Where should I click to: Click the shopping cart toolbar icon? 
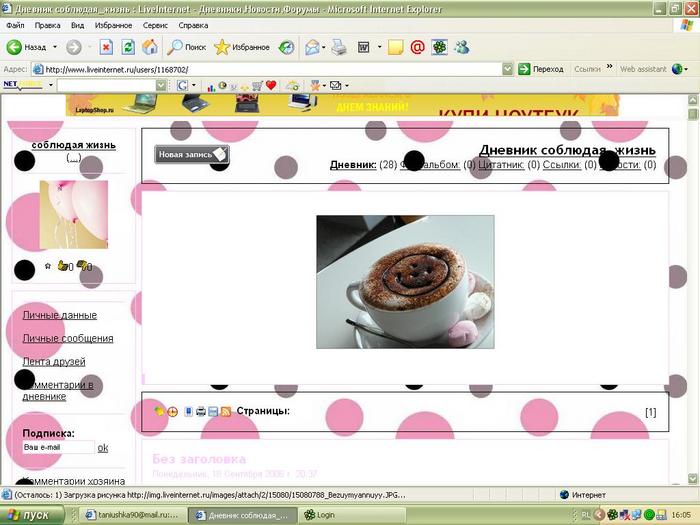click(x=257, y=85)
